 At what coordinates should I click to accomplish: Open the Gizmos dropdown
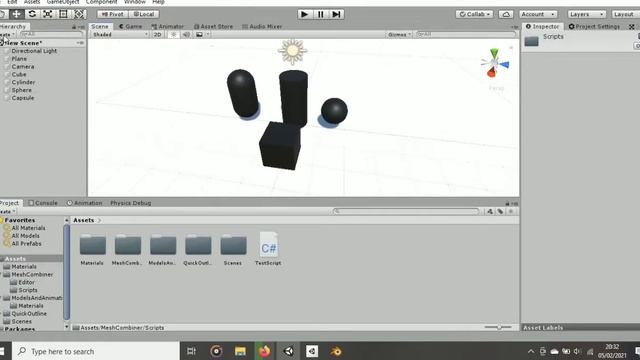click(399, 34)
